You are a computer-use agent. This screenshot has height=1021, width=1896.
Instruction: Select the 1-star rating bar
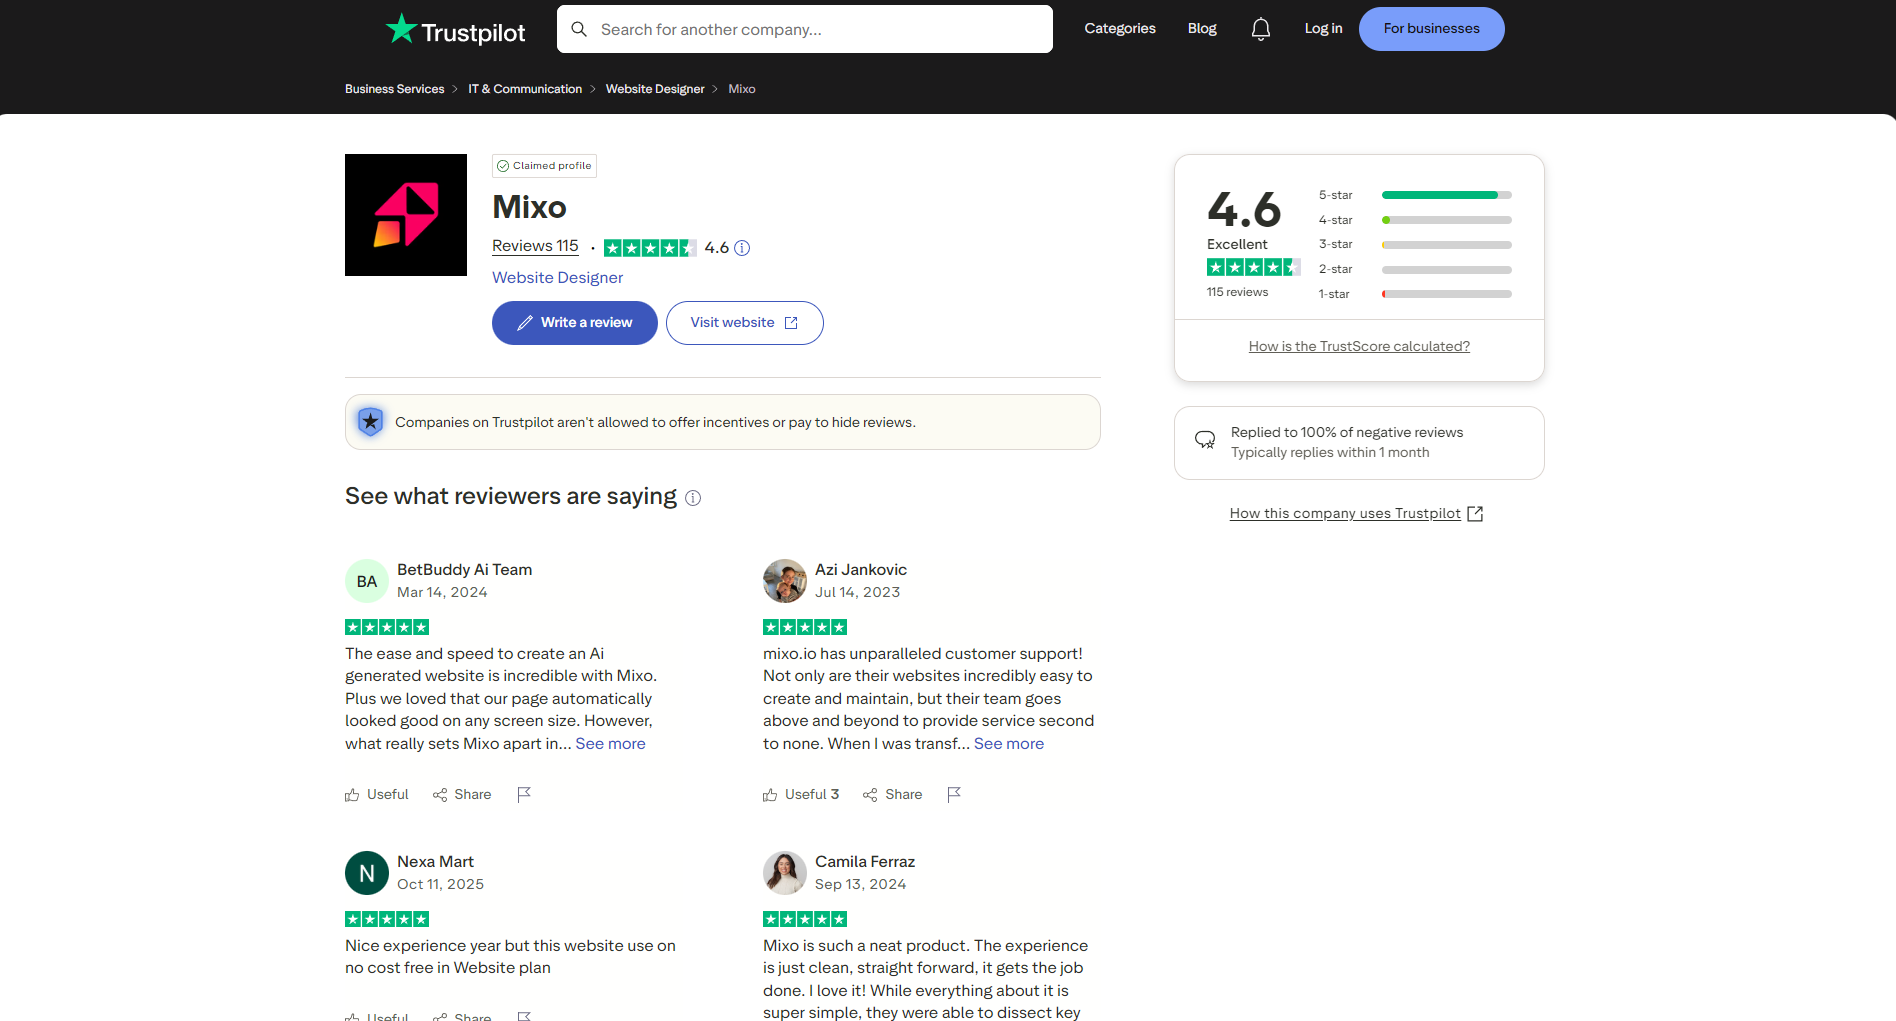tap(1414, 294)
